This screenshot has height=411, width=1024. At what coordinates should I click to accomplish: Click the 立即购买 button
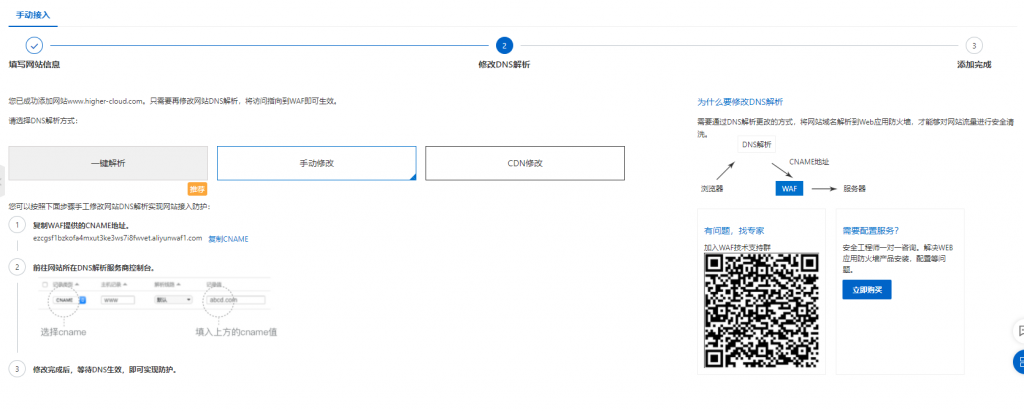tap(867, 289)
